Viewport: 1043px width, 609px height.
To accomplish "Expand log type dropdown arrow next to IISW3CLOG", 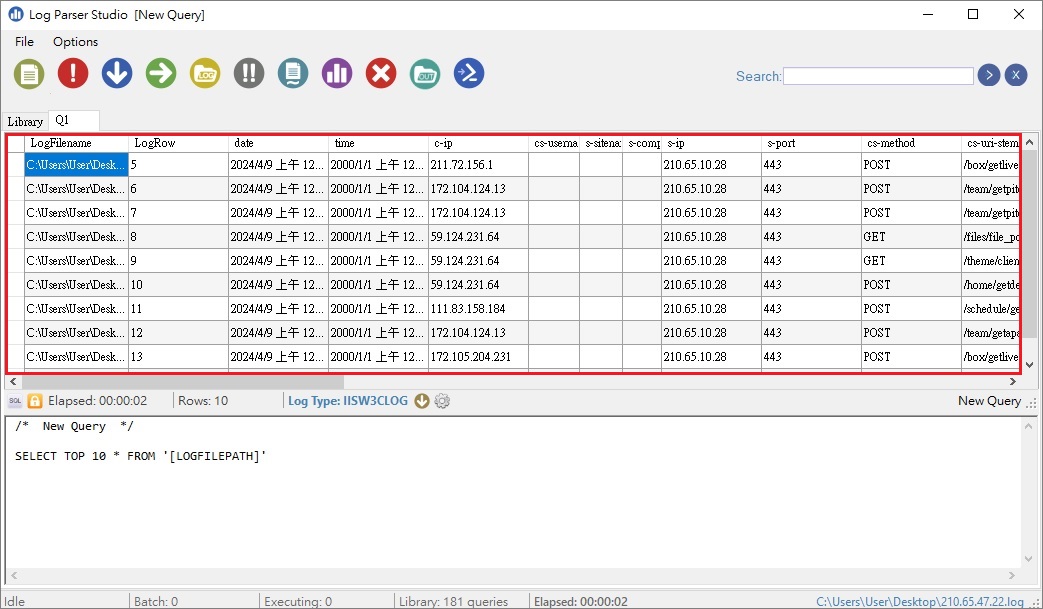I will pyautogui.click(x=422, y=401).
